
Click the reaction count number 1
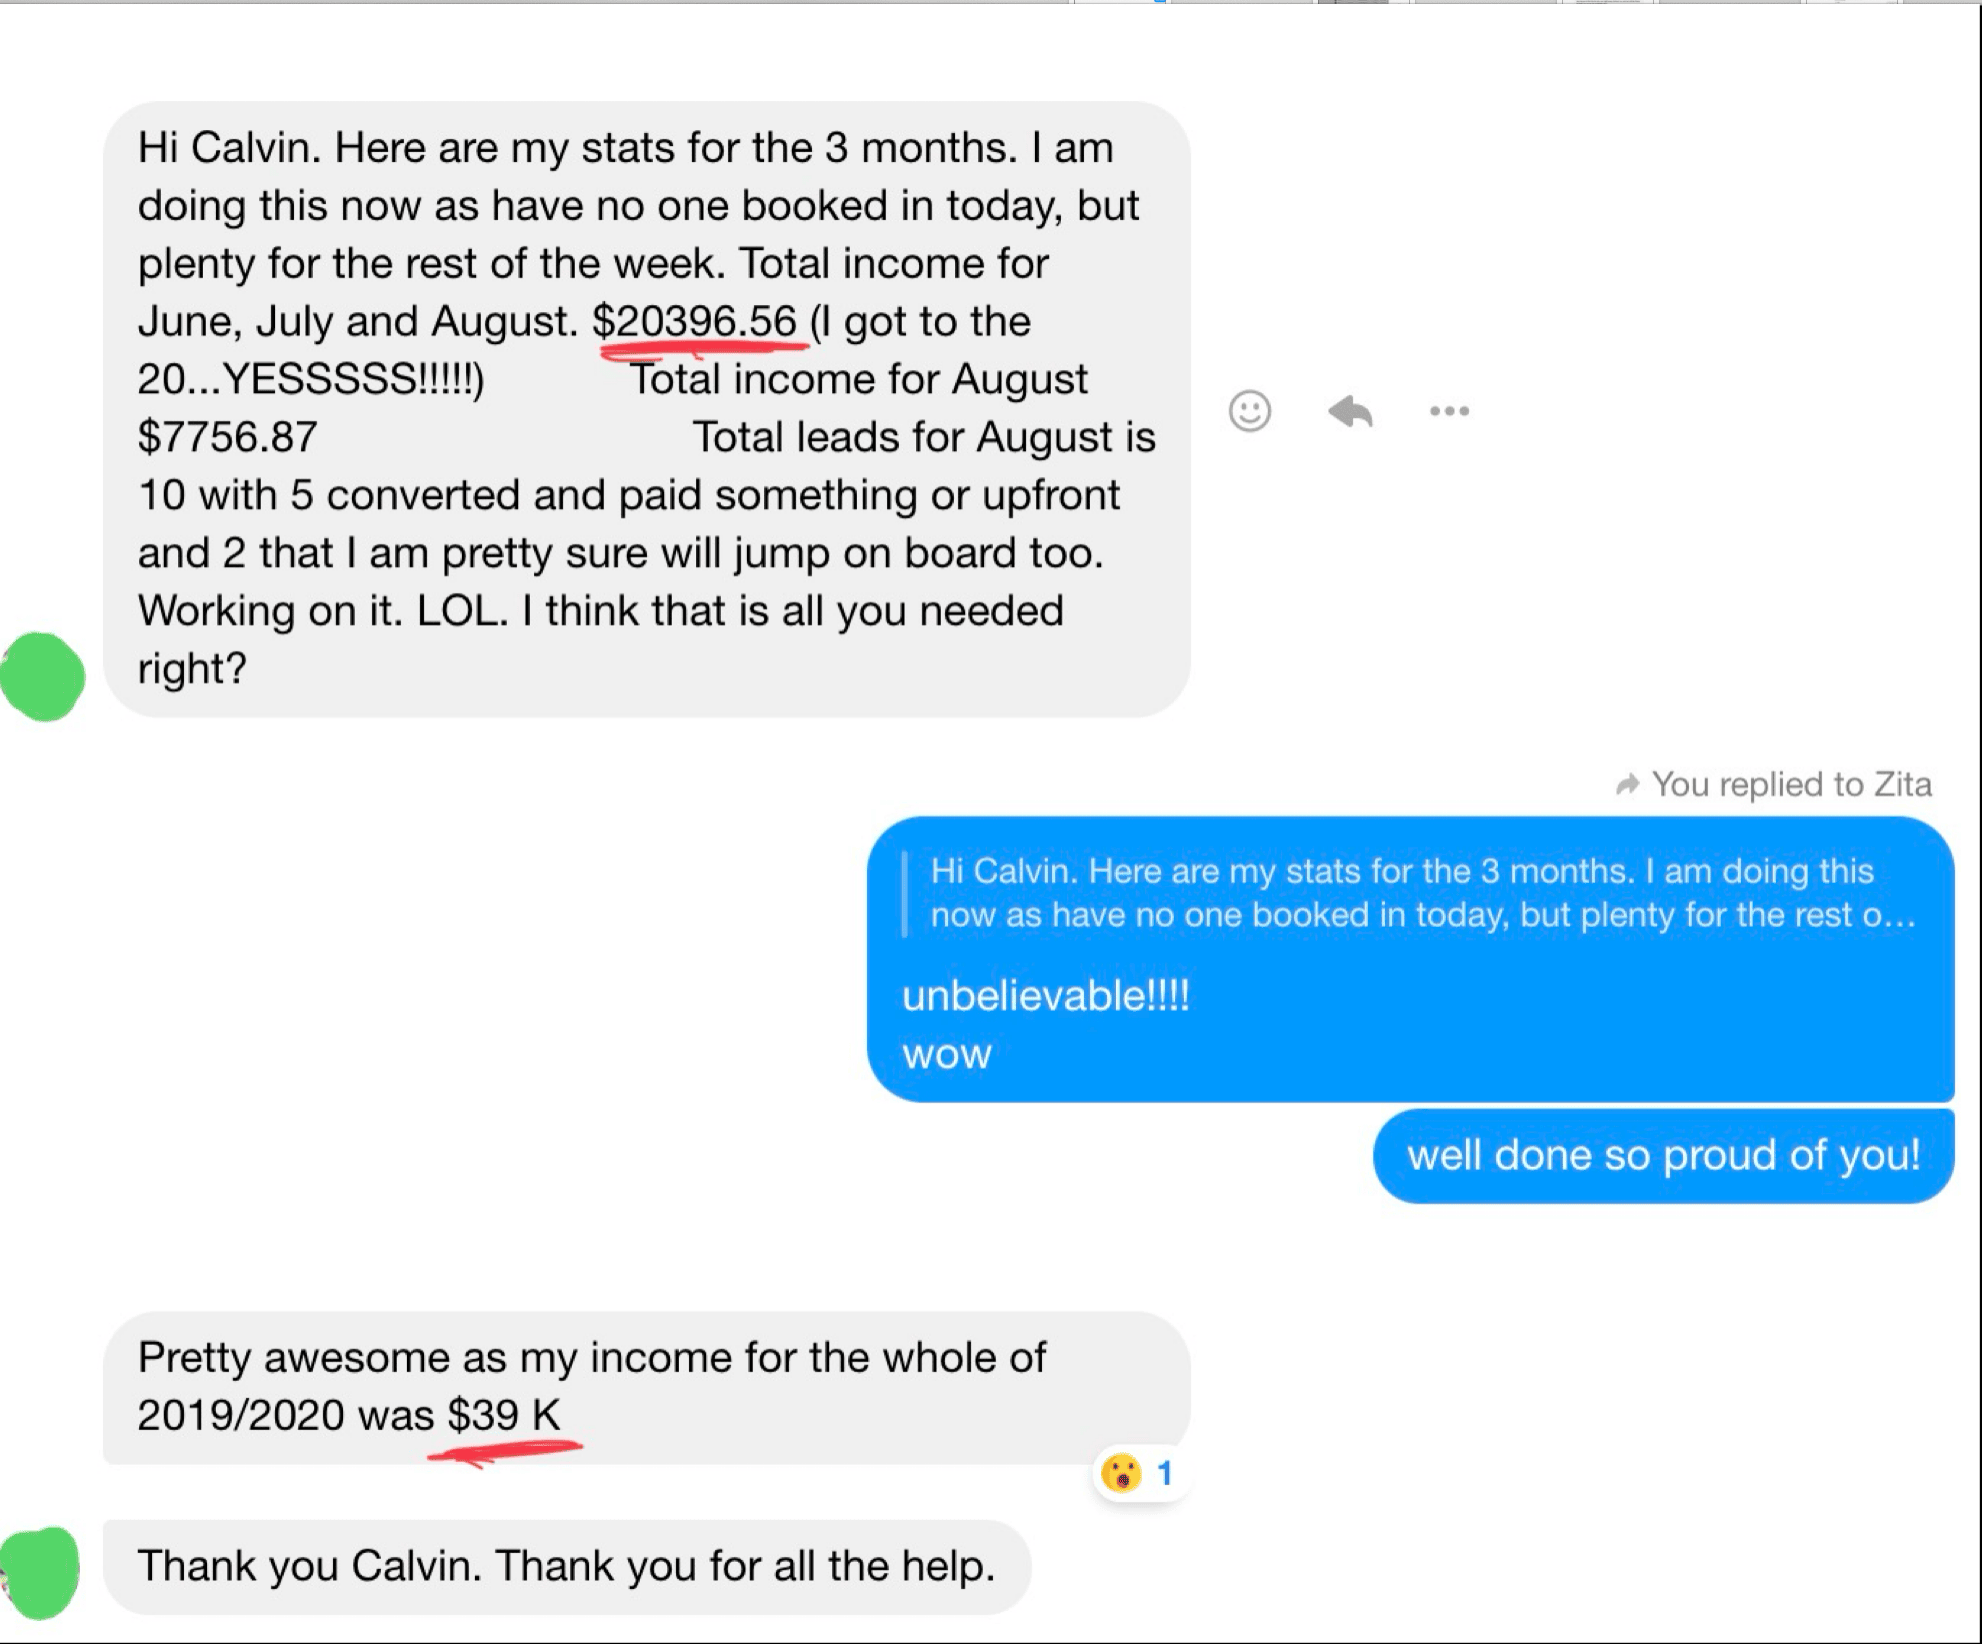click(x=1164, y=1472)
